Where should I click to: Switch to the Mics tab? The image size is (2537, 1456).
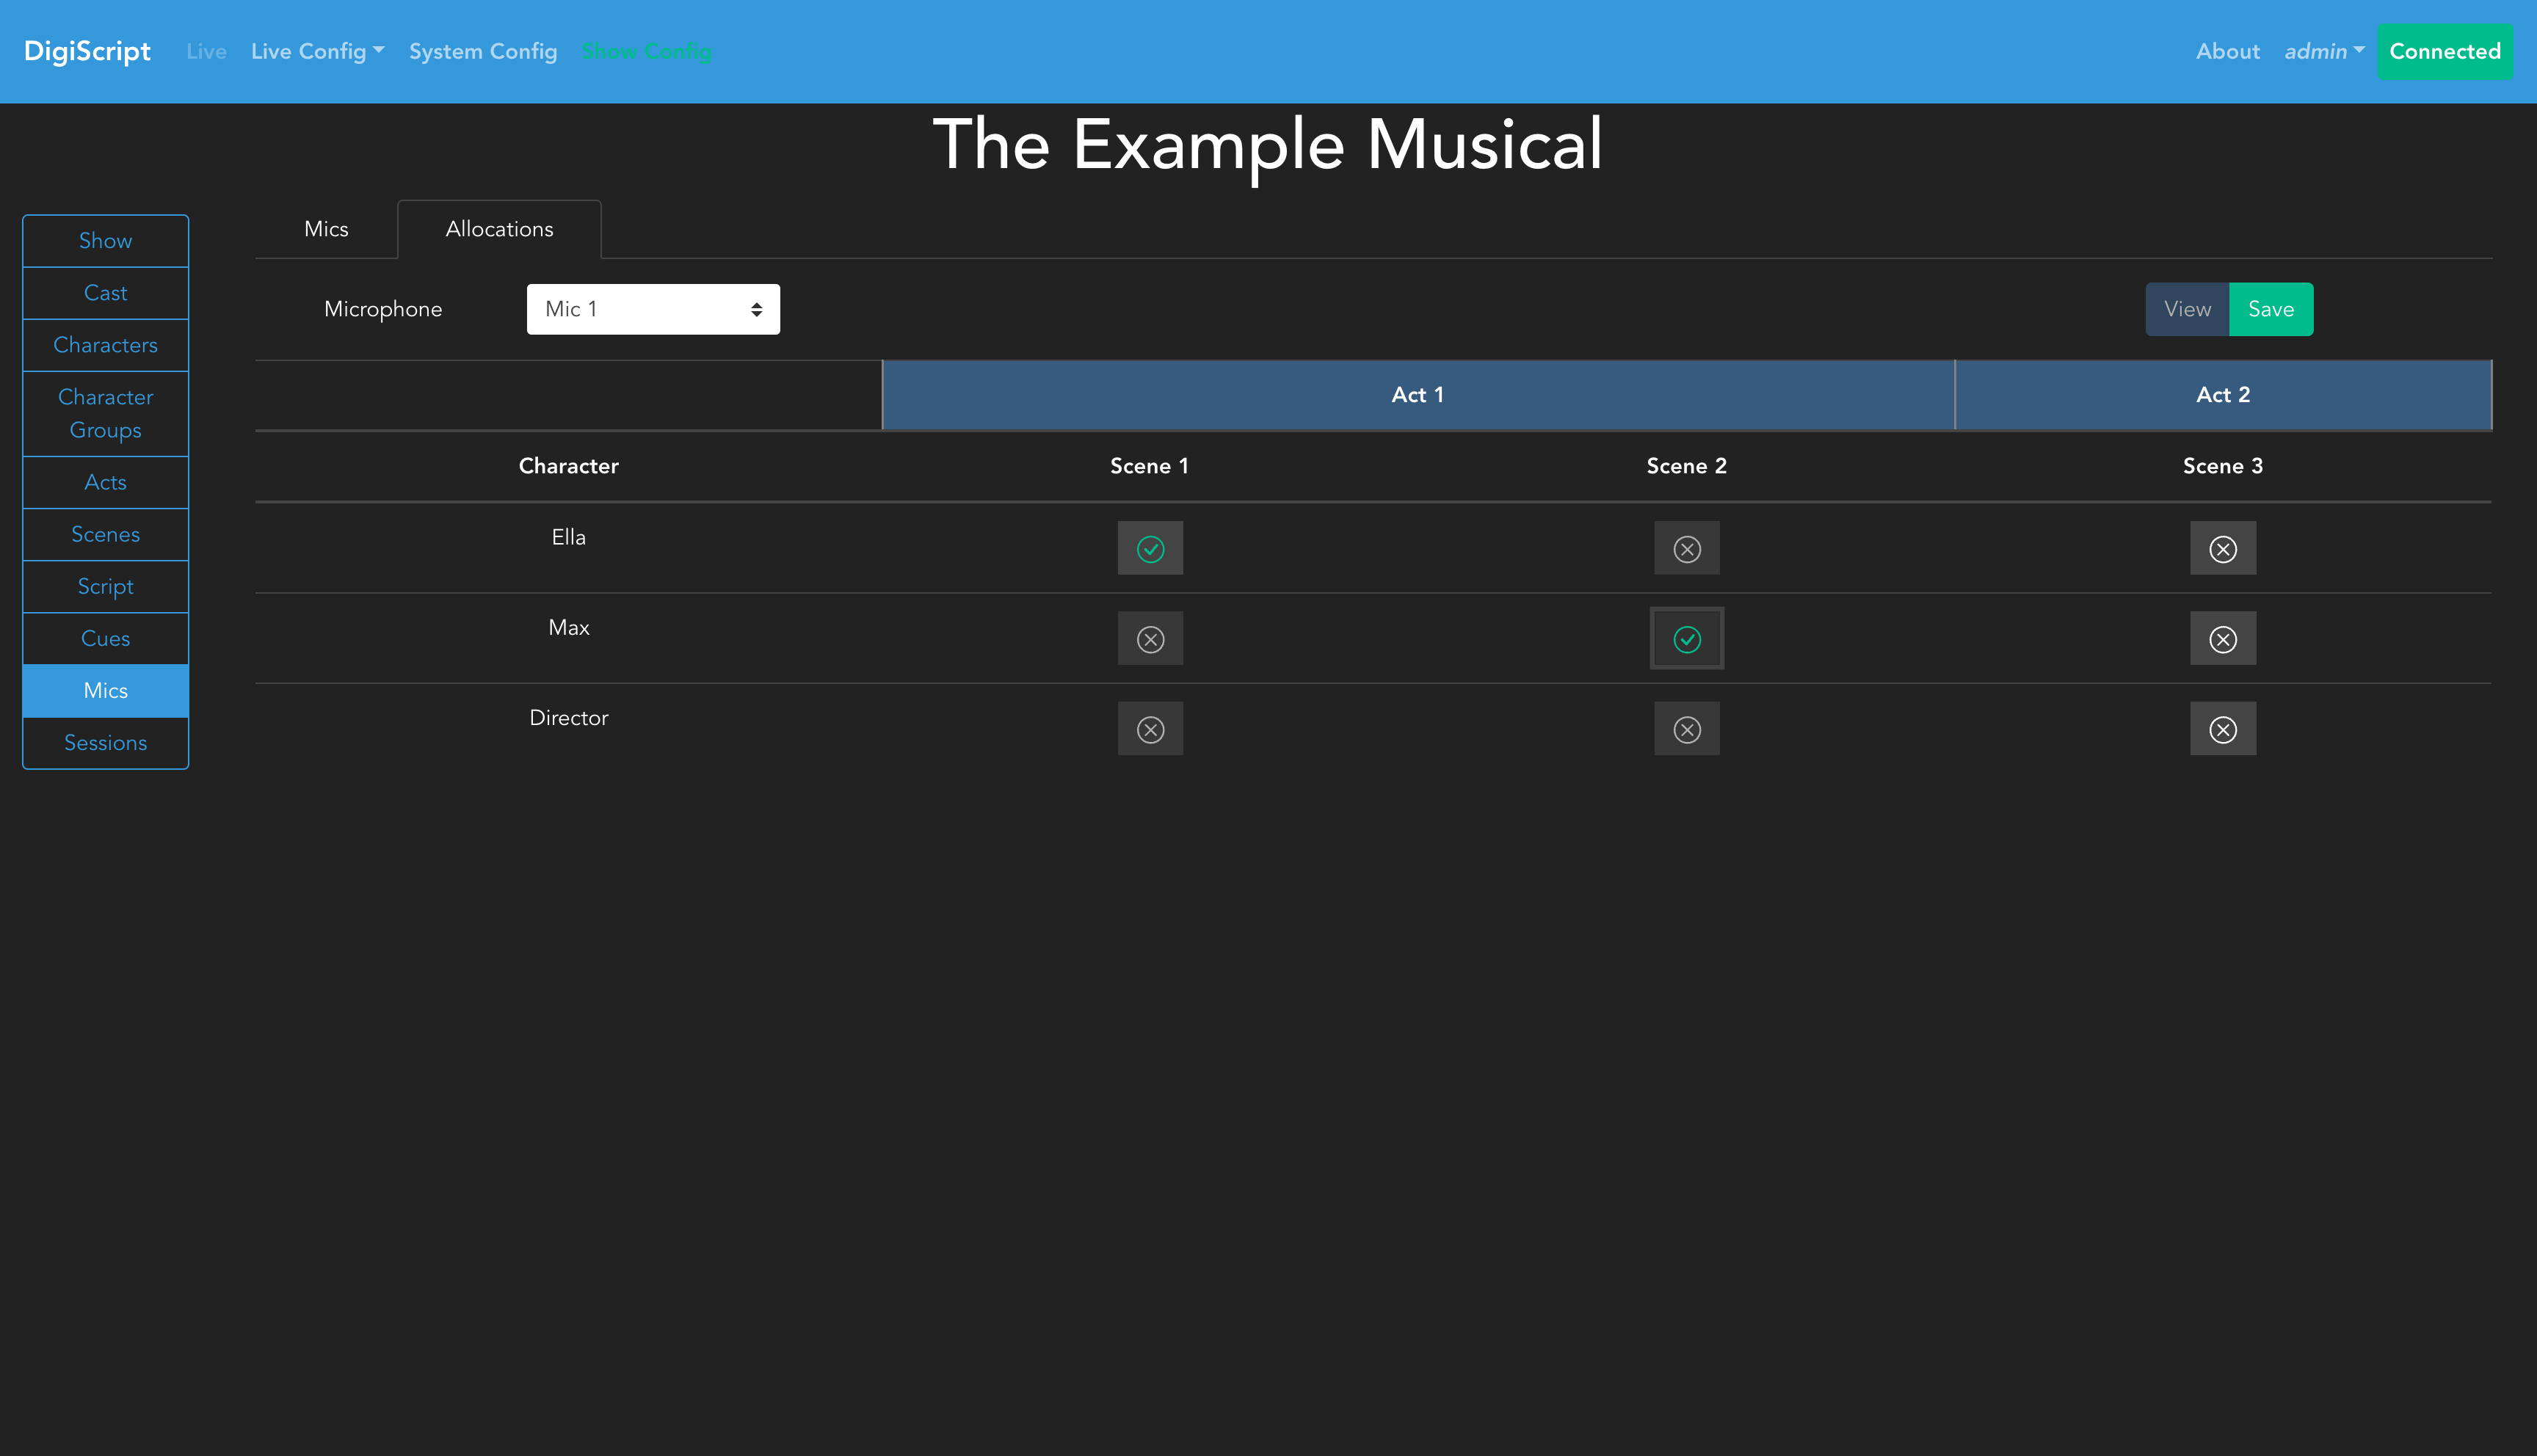tap(326, 229)
